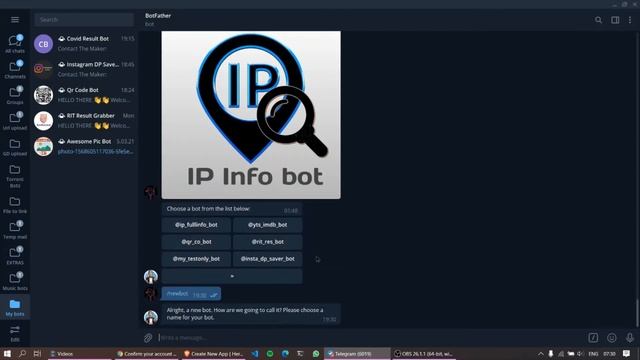The image size is (640, 360).
Task: Click the QR code avatar thumbnail
Action: tap(43, 95)
